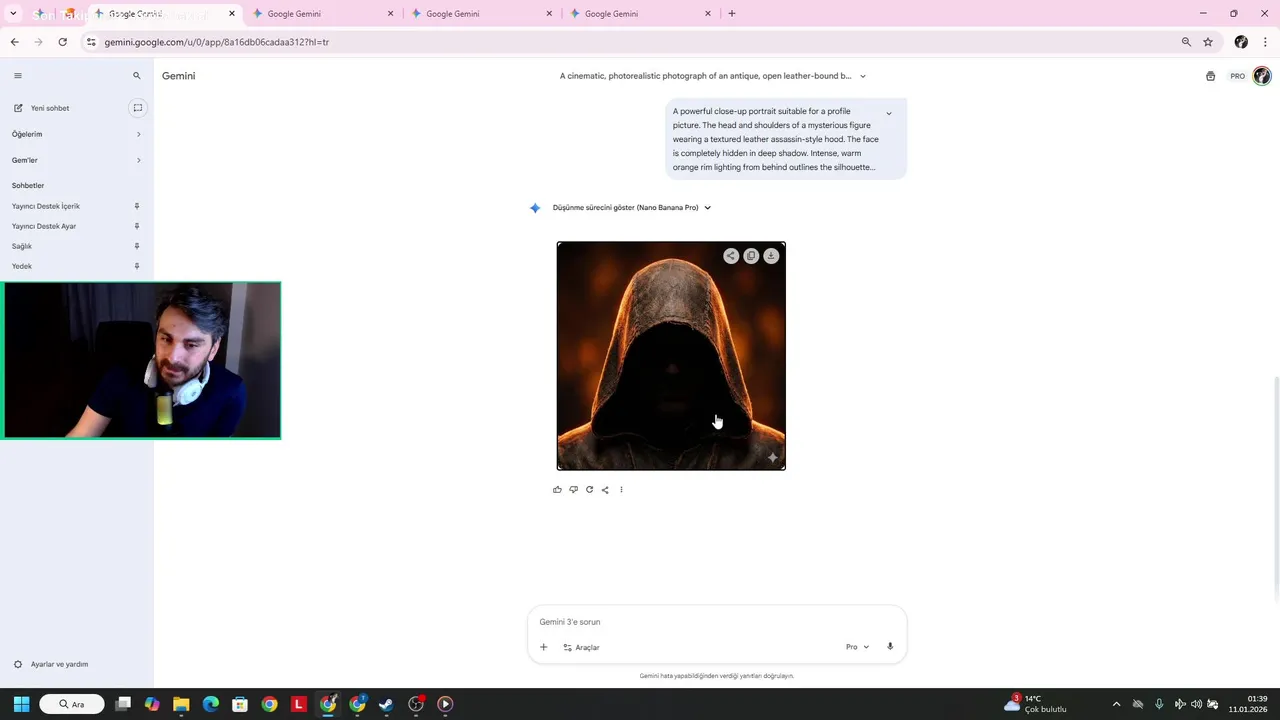1280x720 pixels.
Task: Open the Yayıncı Destek Ayar chat
Action: tap(44, 226)
